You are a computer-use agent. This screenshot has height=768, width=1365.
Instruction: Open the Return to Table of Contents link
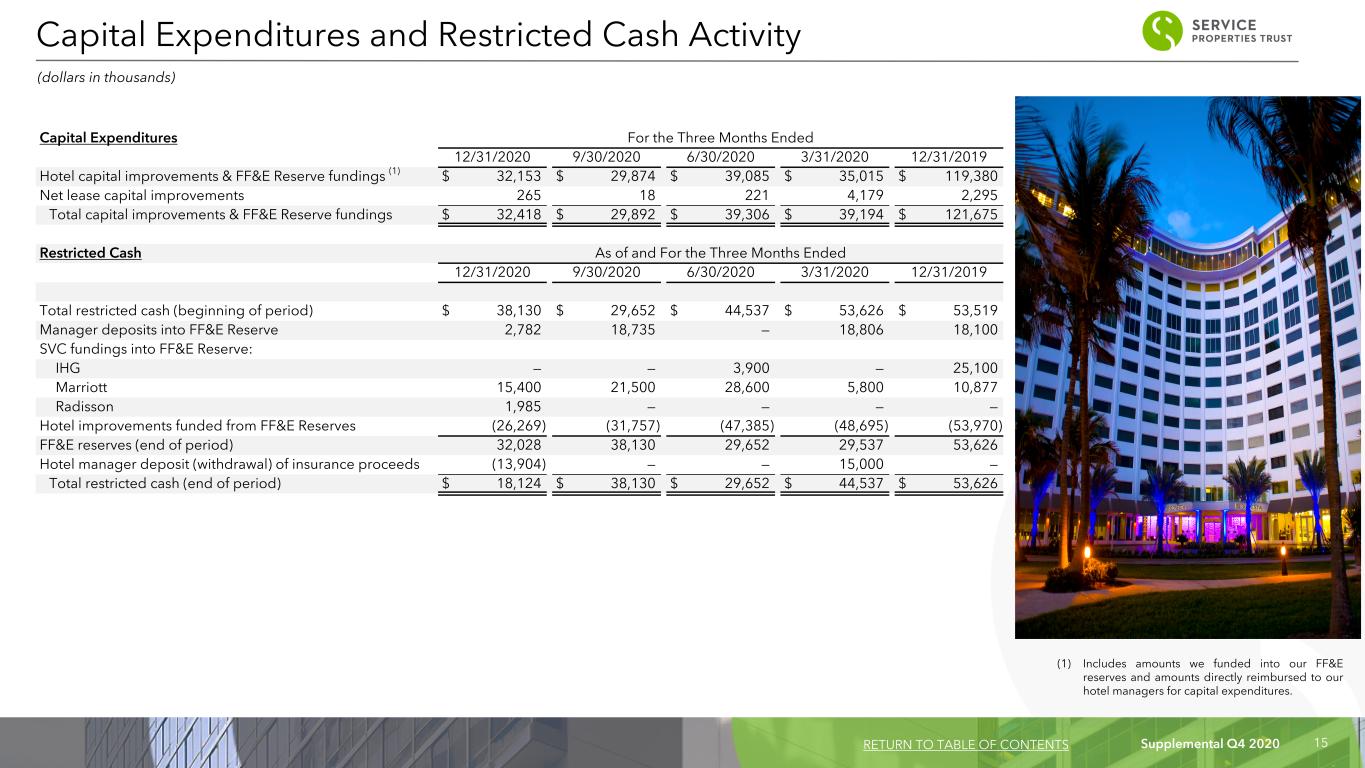pyautogui.click(x=965, y=744)
